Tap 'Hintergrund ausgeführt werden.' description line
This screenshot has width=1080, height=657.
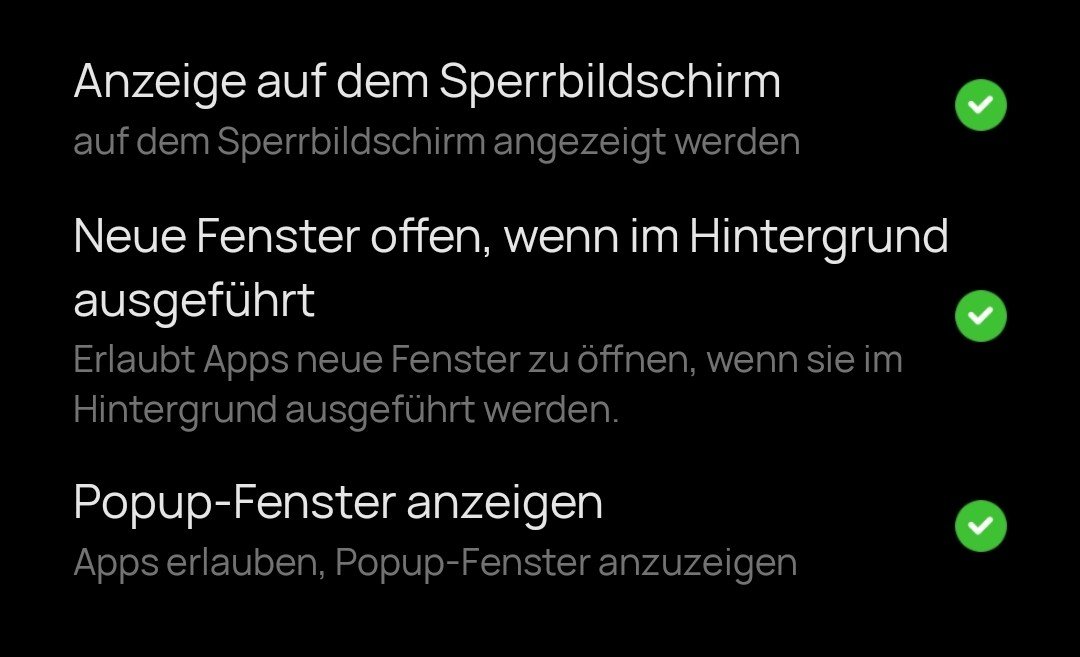click(x=346, y=411)
